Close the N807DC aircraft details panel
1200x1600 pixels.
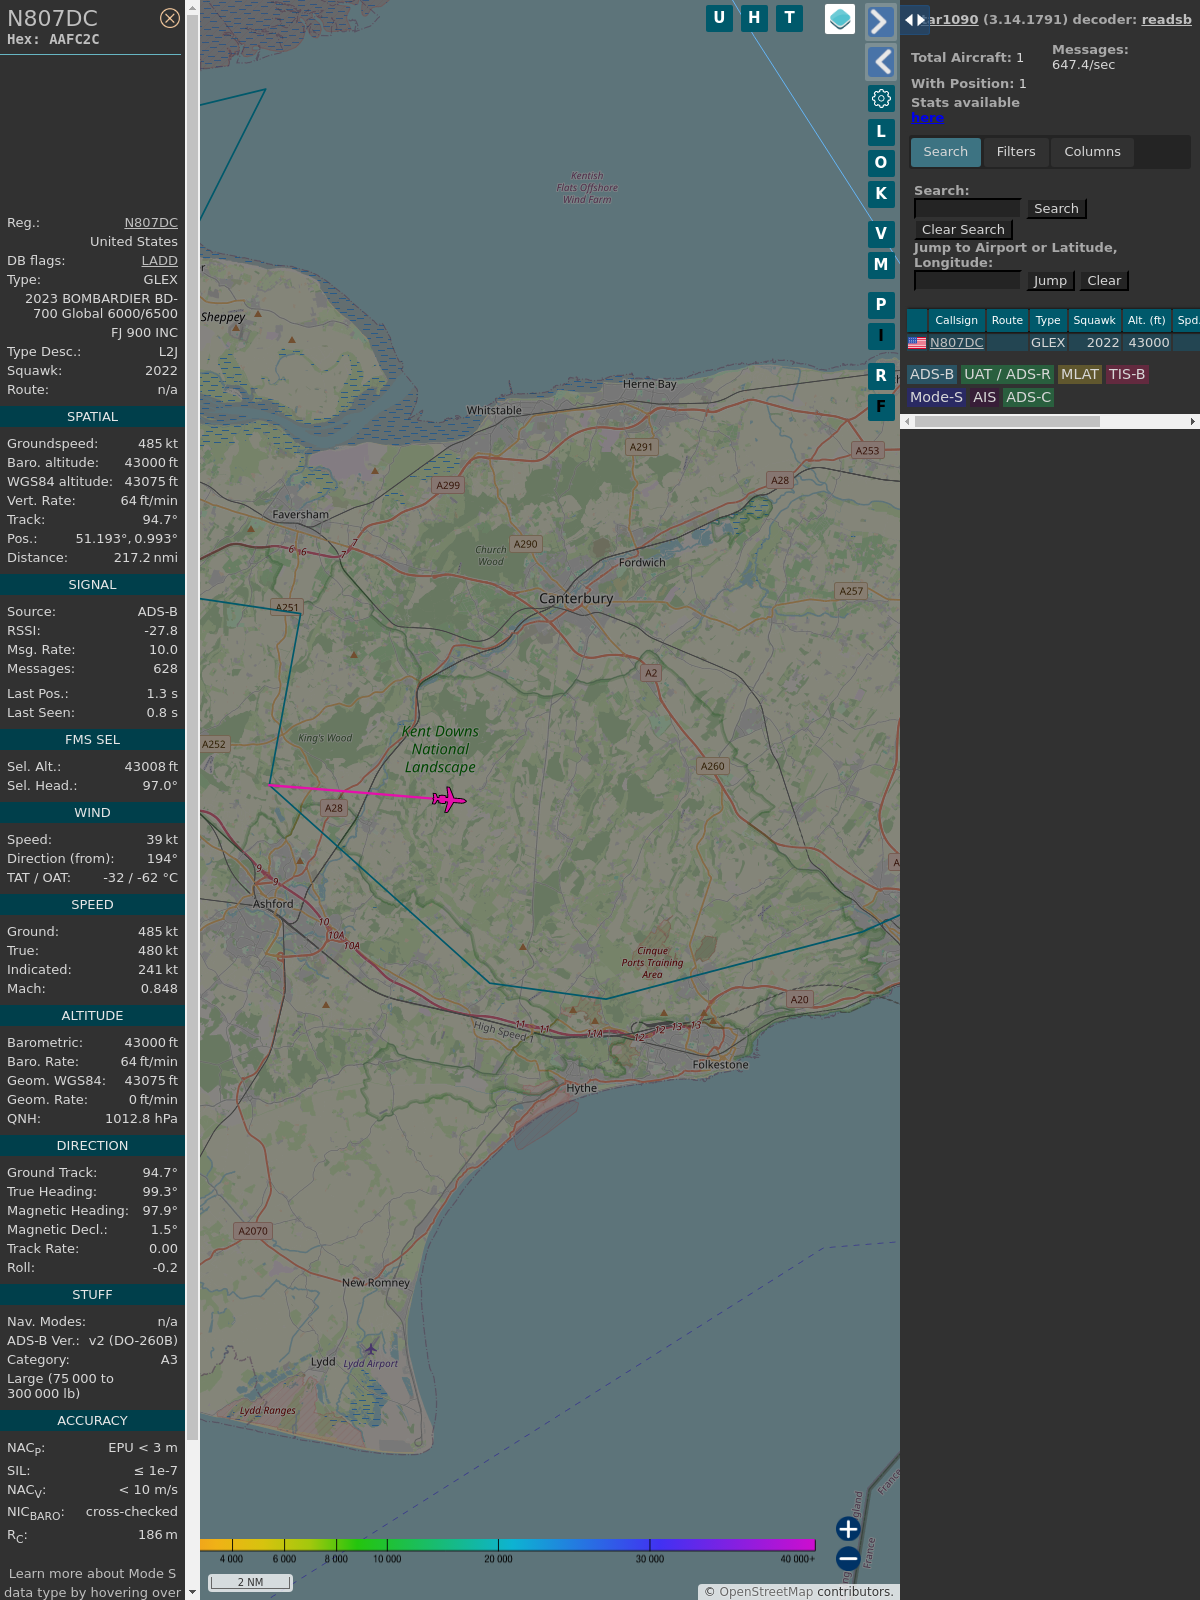[170, 18]
